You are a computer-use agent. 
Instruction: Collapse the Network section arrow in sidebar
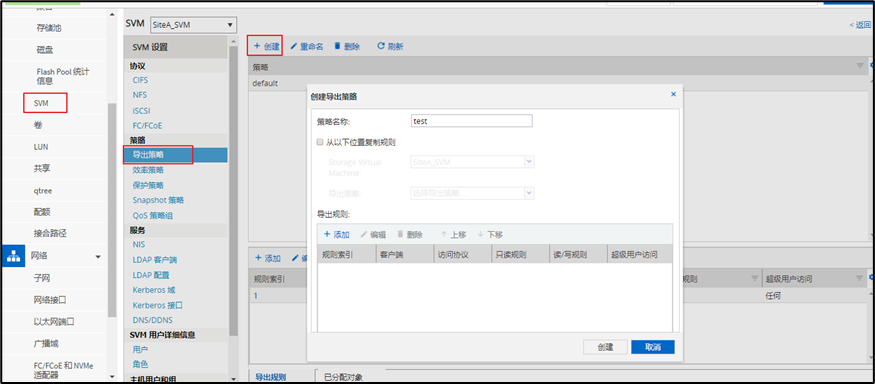tap(98, 257)
